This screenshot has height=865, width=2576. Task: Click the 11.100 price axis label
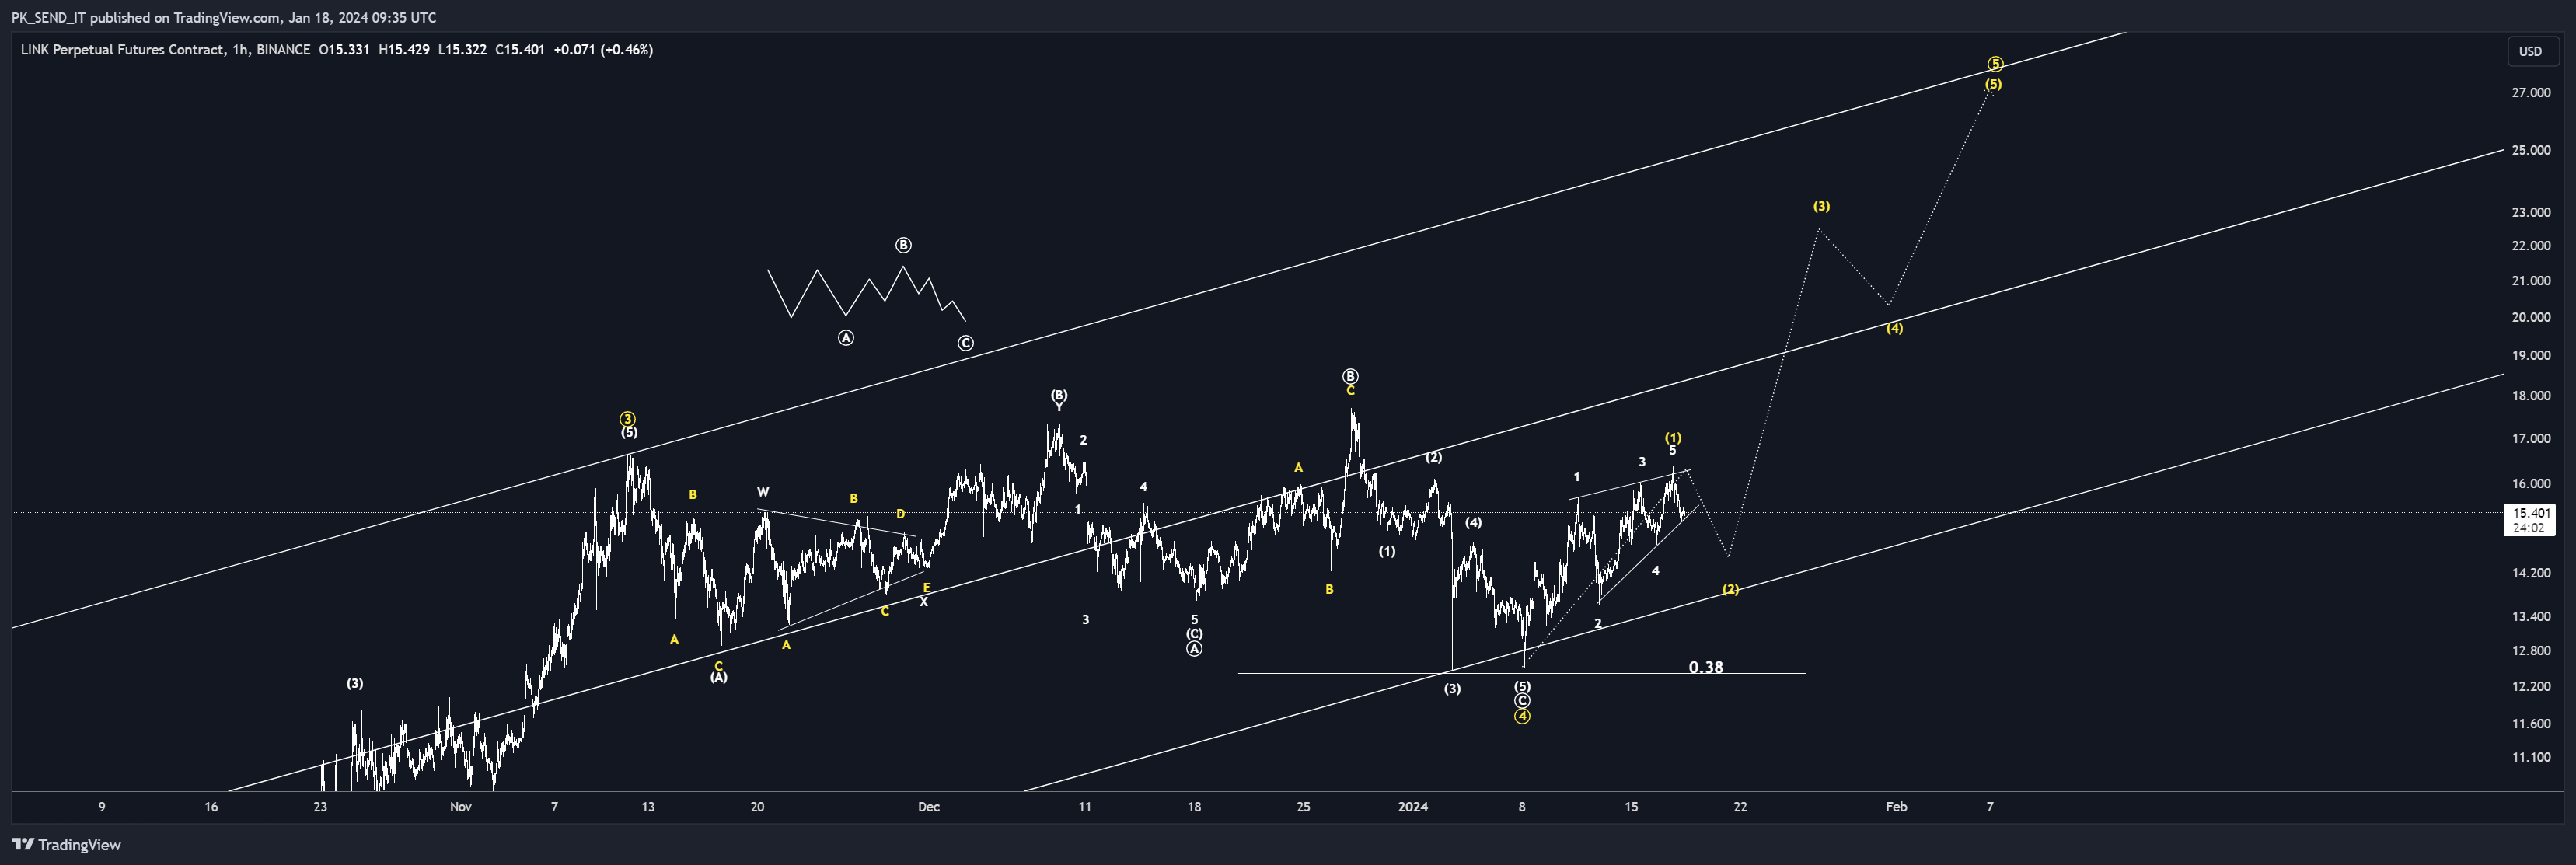(x=2531, y=757)
